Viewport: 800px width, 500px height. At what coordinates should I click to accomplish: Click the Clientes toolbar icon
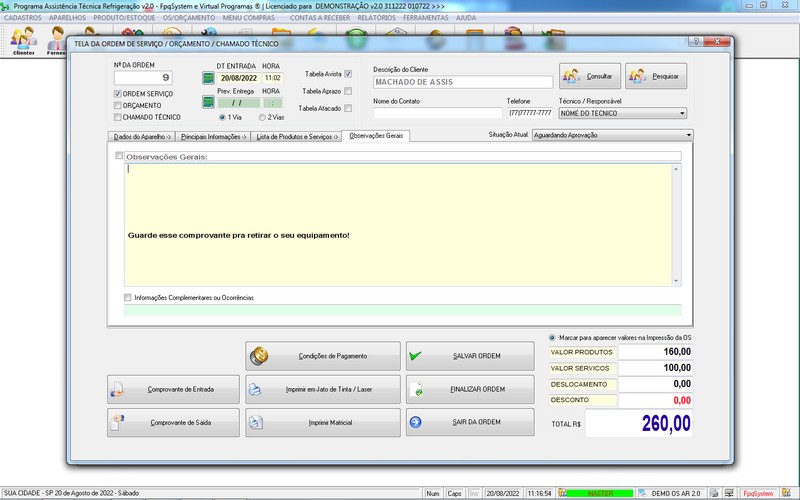23,41
